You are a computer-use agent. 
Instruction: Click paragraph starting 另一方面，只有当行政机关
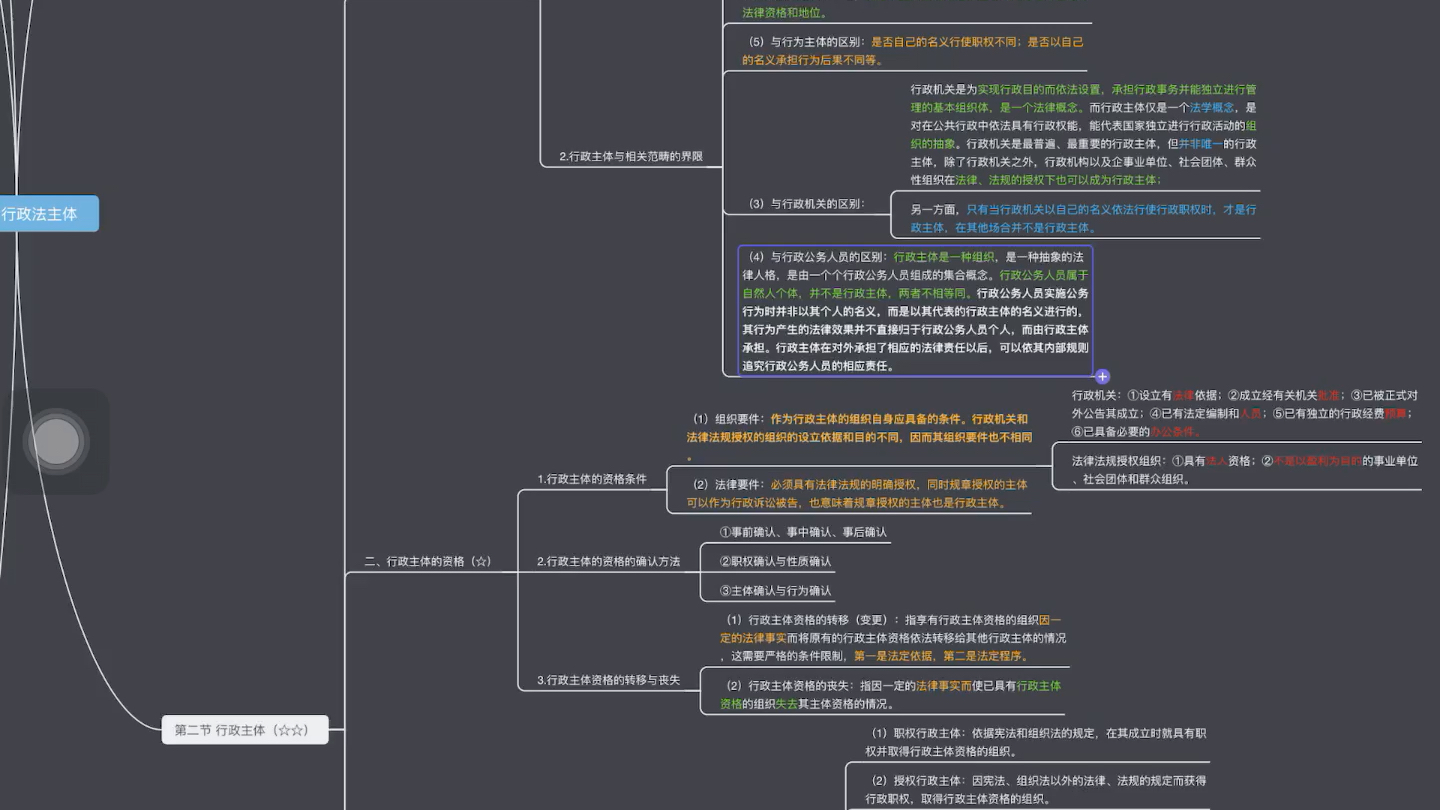pyautogui.click(x=1083, y=219)
